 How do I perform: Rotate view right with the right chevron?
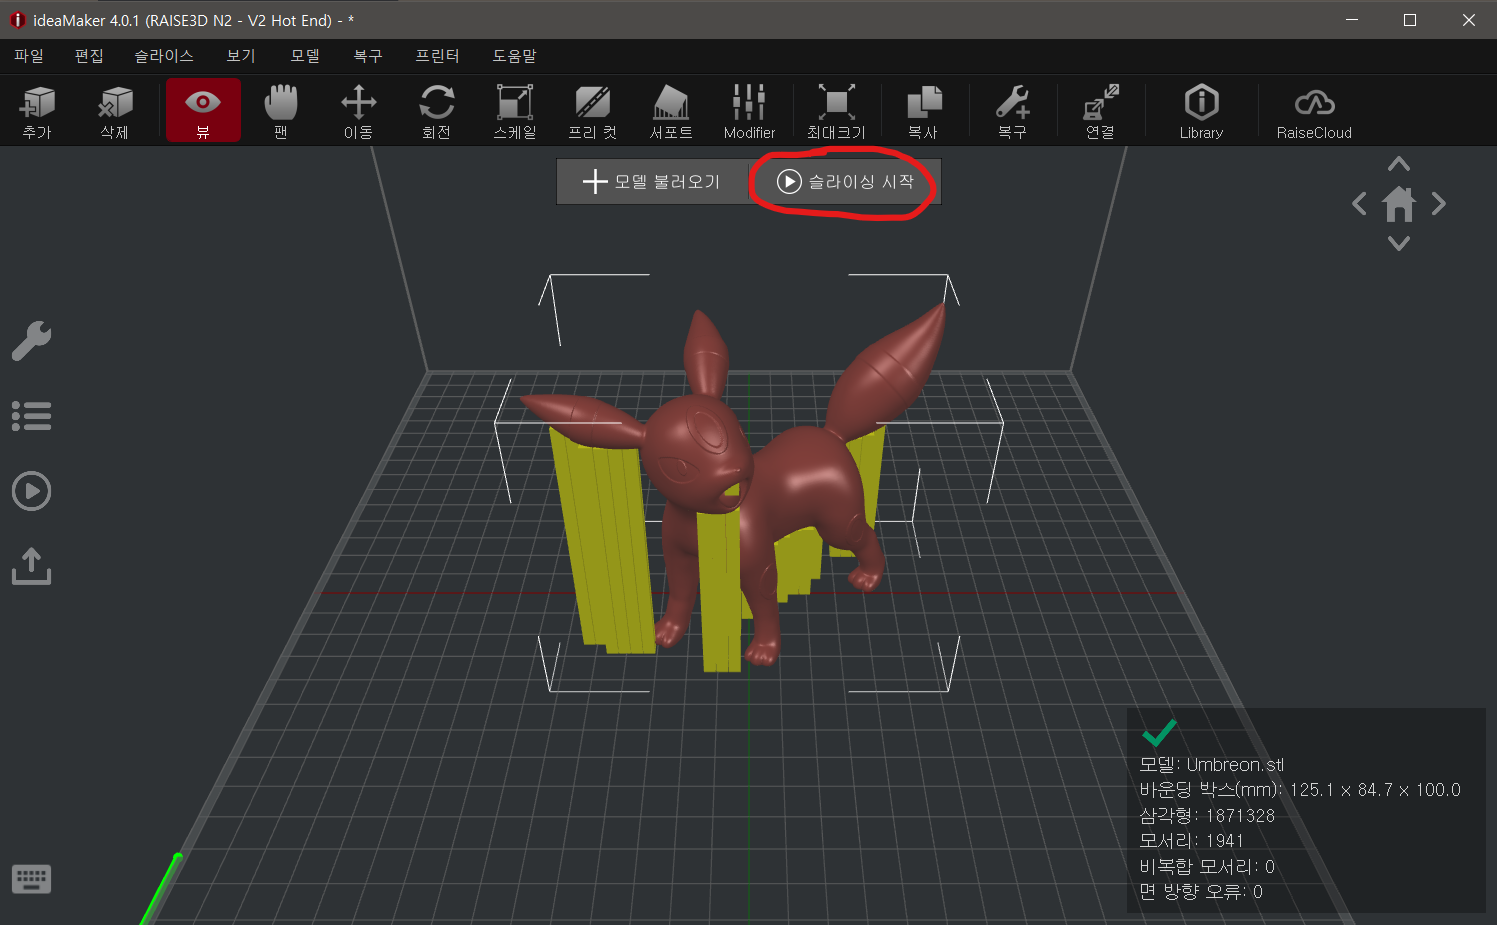click(1439, 204)
